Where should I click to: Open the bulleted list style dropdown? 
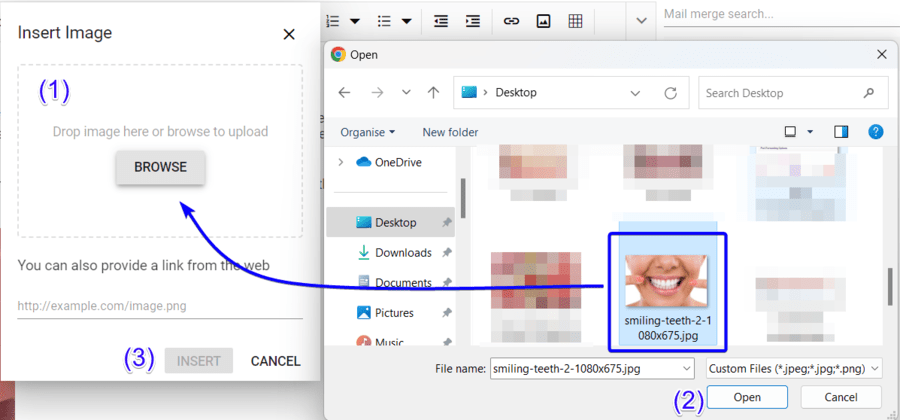407,21
